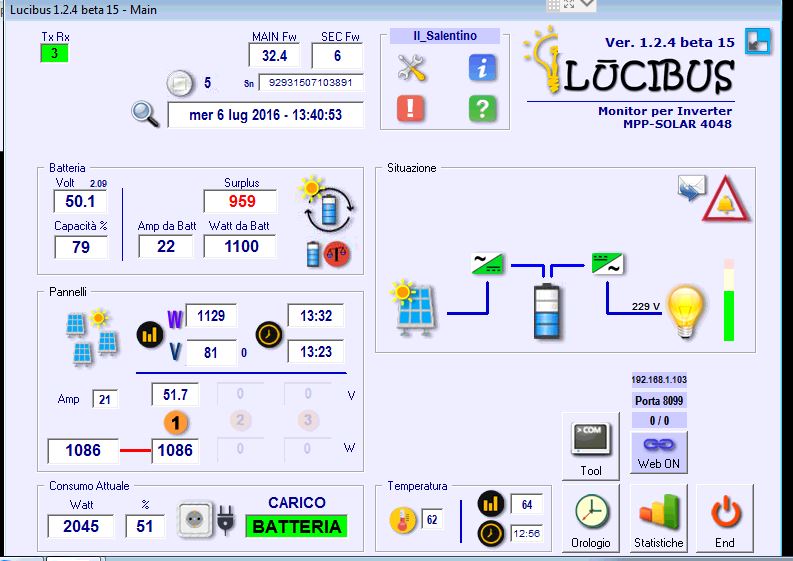Screen dimensions: 793x561
Task: Click the bar chart icon in Temperatura
Action: 491,504
